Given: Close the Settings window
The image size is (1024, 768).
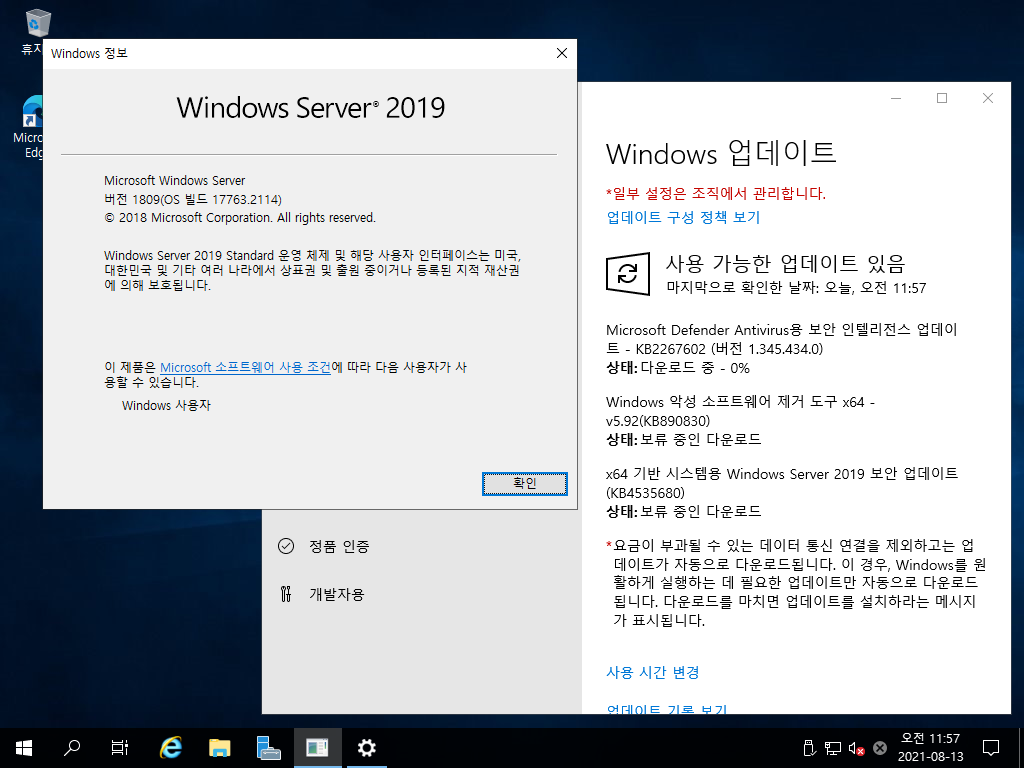Looking at the screenshot, I should [x=987, y=98].
